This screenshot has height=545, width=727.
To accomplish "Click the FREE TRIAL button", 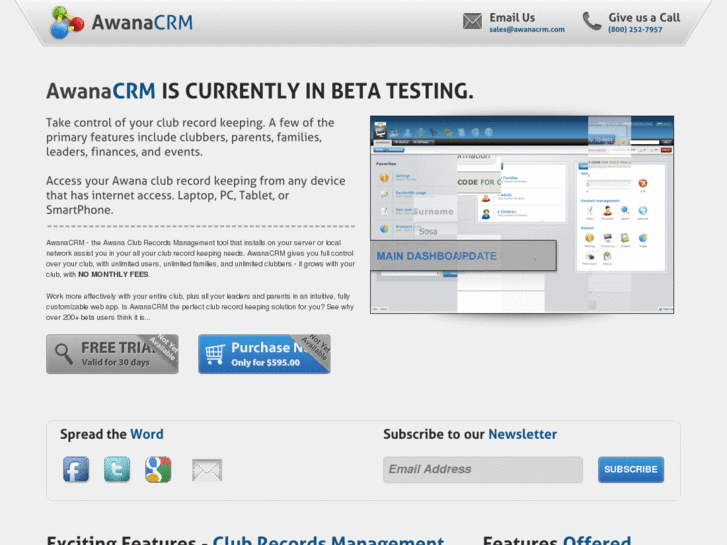I will 112,354.
